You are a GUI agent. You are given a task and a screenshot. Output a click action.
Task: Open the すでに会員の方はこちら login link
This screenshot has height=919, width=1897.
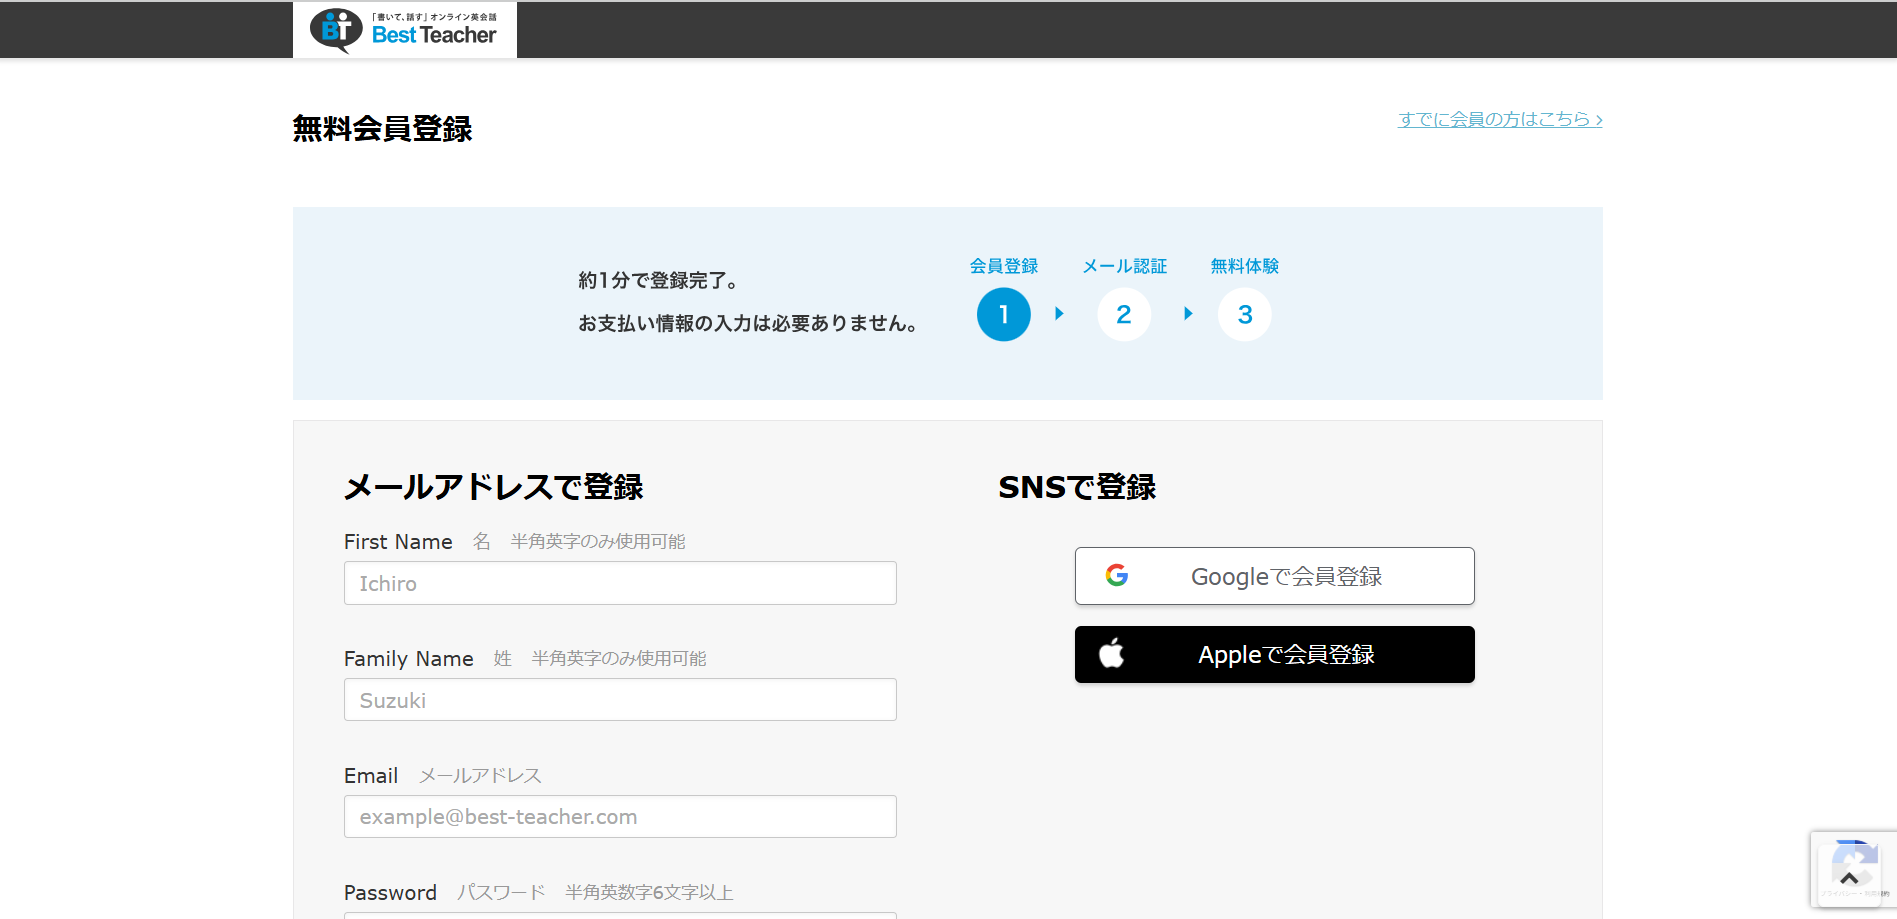coord(1499,119)
